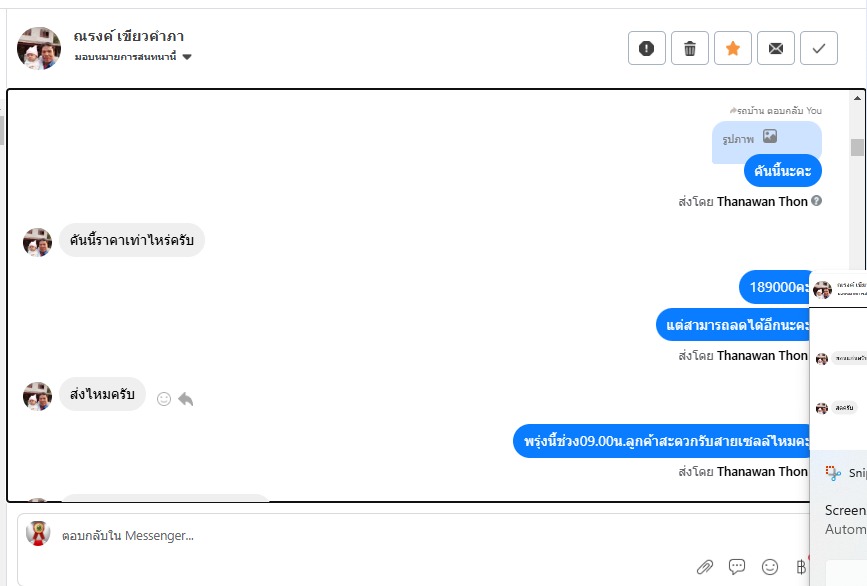Click the scrollbar up arrow

point(857,98)
